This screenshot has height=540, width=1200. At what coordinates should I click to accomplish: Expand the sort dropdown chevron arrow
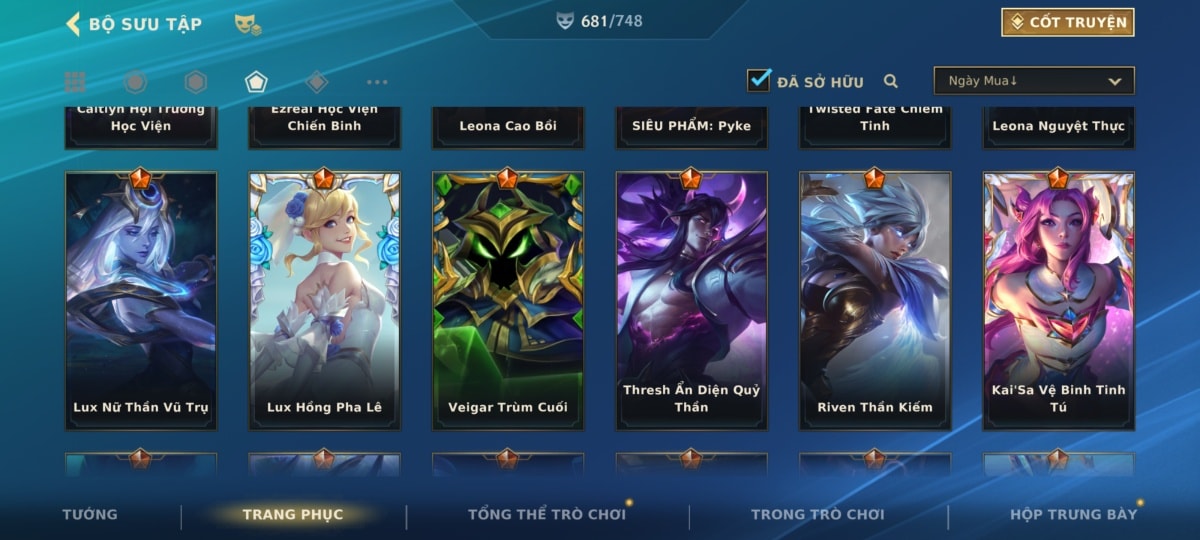coord(1115,81)
